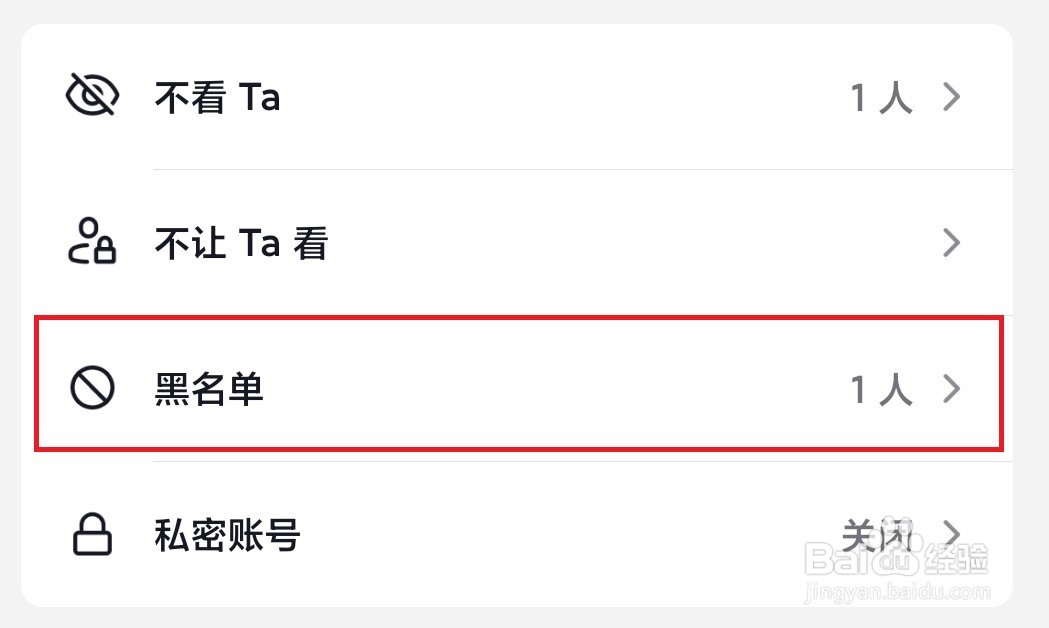The height and width of the screenshot is (628, 1049).
Task: Click the 1人 count beside 不看 Ta
Action: tap(881, 98)
